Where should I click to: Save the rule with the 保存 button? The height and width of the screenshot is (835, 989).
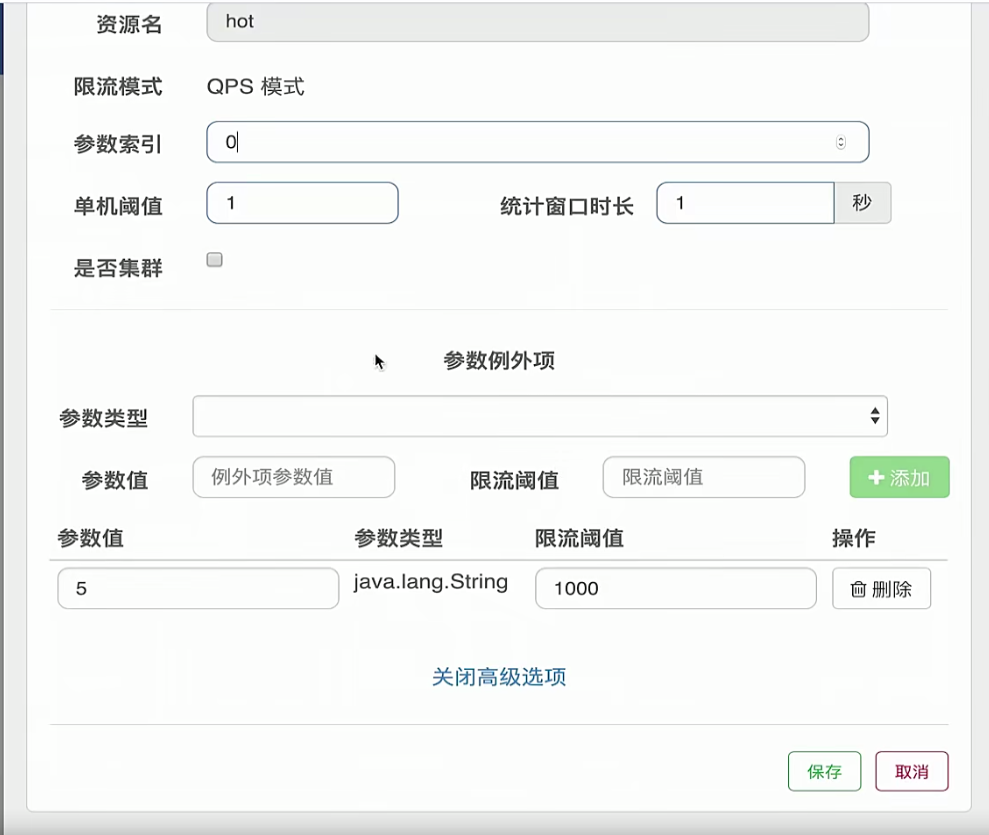[824, 771]
